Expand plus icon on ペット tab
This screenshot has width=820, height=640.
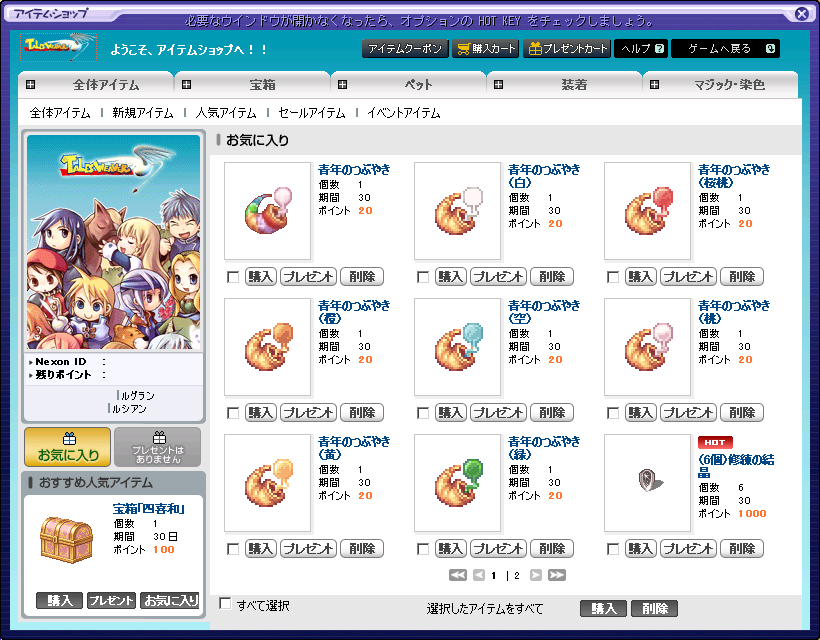click(x=343, y=85)
